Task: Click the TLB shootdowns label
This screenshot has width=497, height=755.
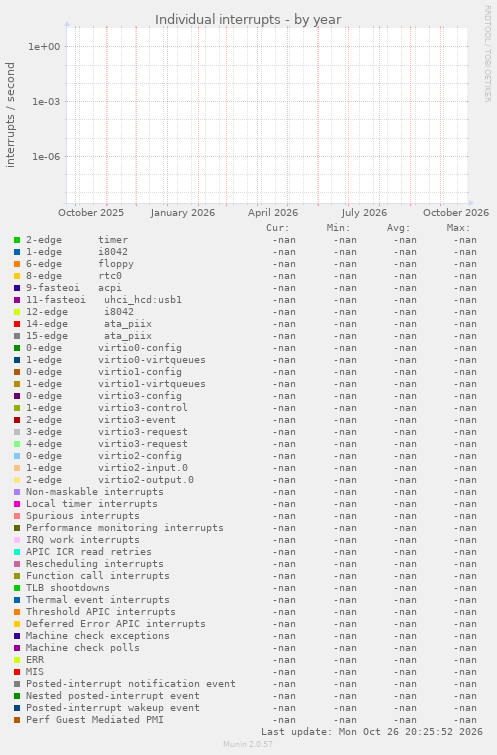Action: click(x=68, y=588)
